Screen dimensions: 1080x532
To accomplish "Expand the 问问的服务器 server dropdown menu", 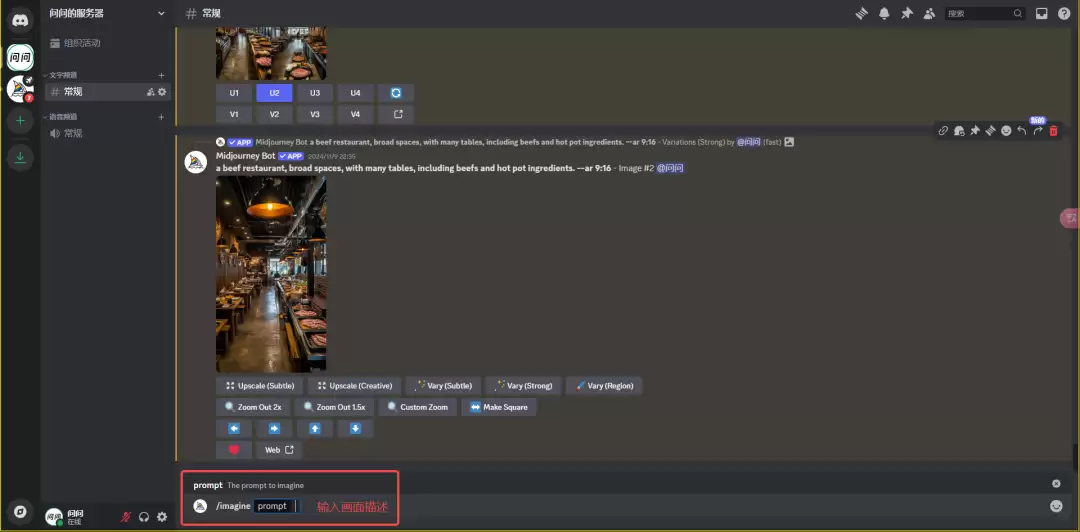I will tap(162, 13).
